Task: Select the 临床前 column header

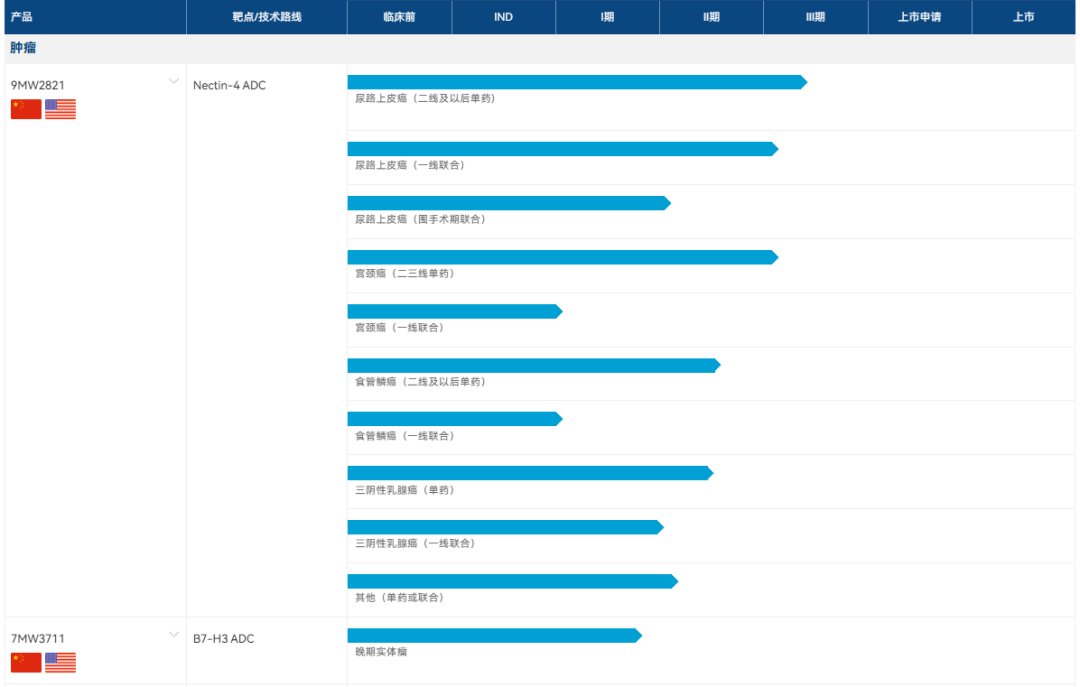Action: [x=399, y=17]
